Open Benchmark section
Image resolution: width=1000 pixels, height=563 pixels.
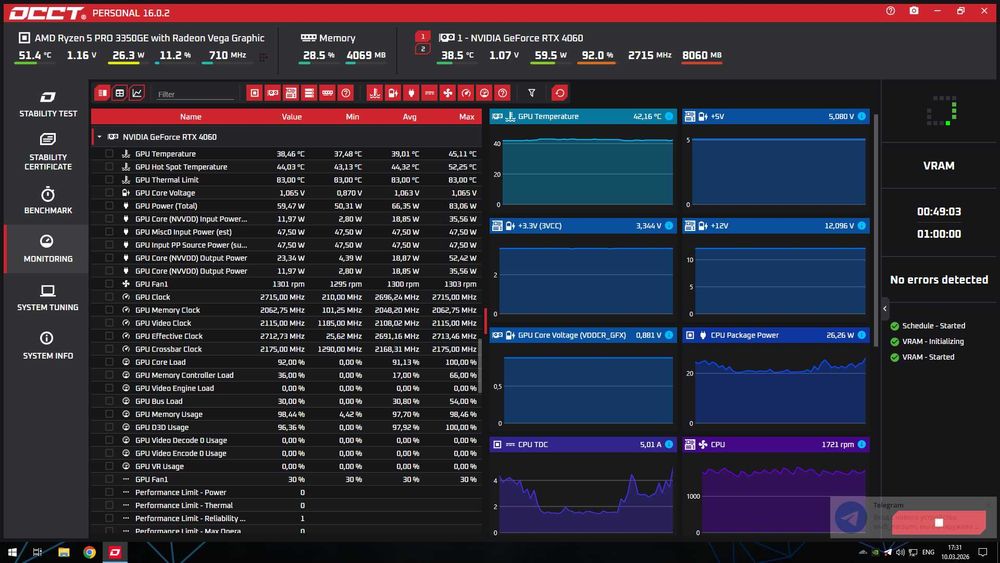tap(48, 200)
